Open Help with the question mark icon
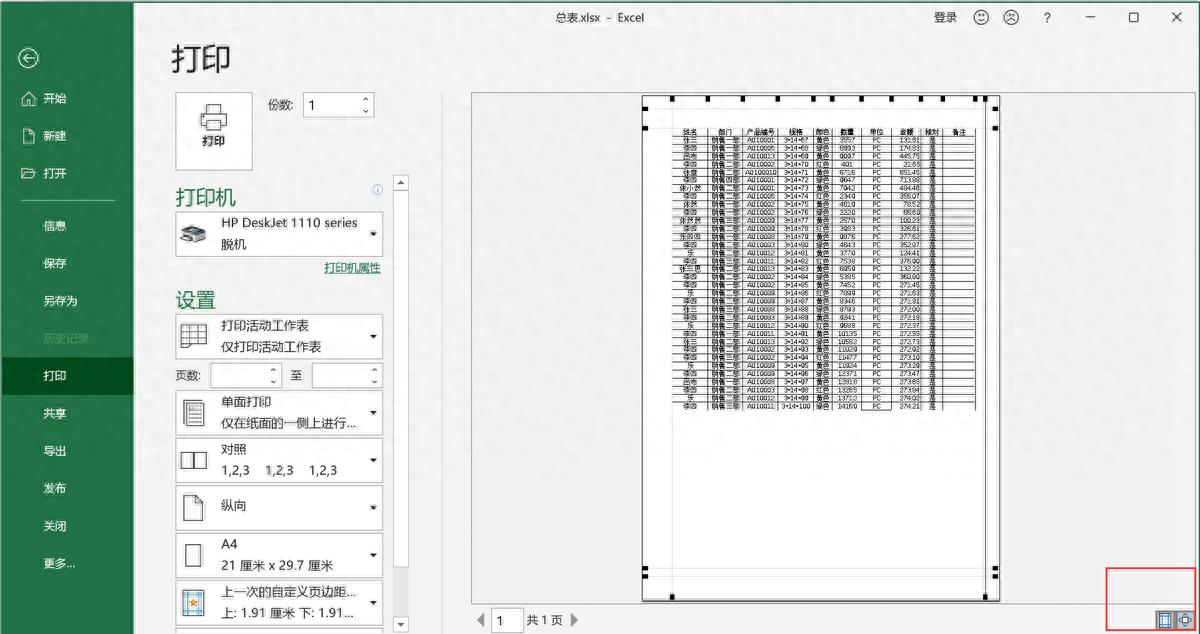This screenshot has height=634, width=1200. click(1047, 18)
